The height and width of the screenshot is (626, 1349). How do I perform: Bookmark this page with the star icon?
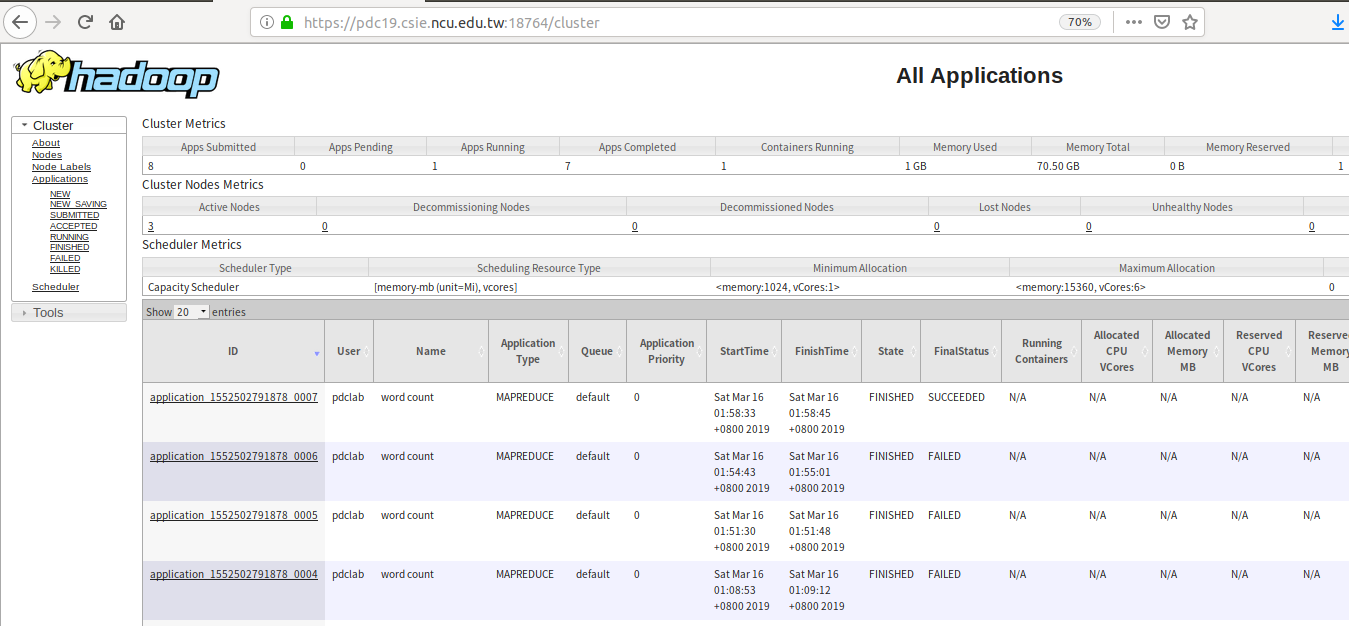1189,22
